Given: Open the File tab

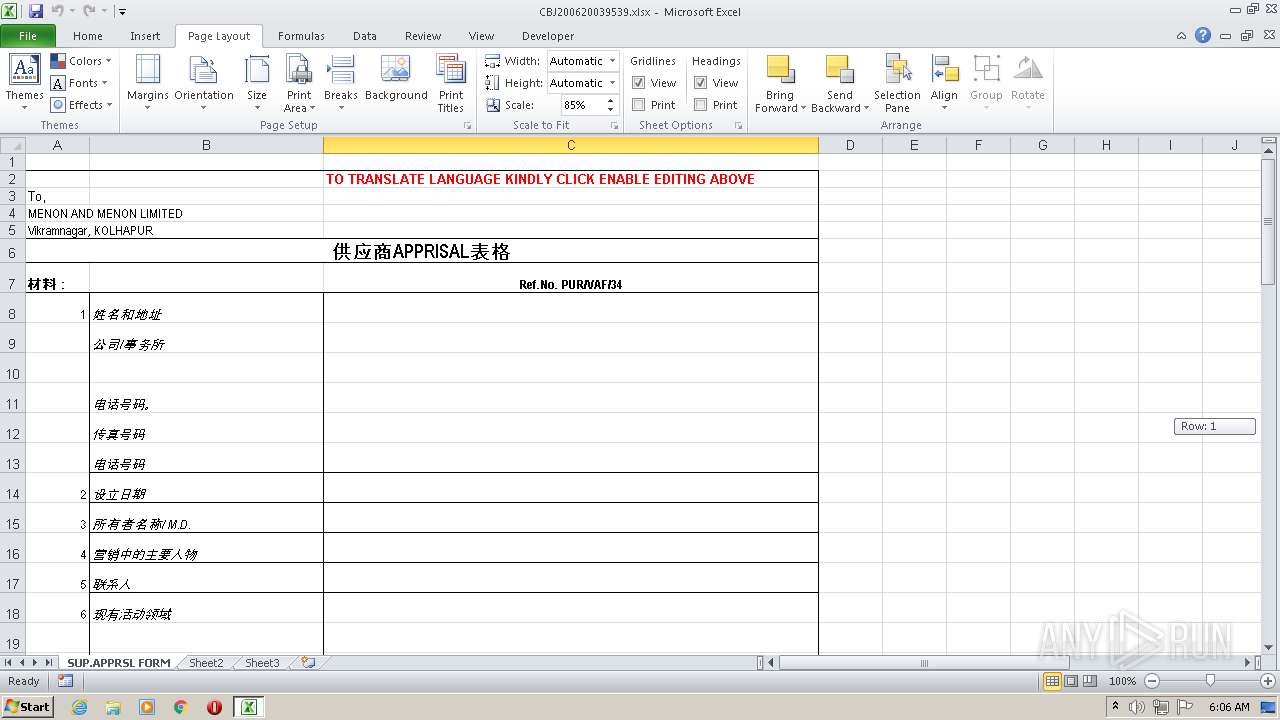Looking at the screenshot, I should point(28,36).
